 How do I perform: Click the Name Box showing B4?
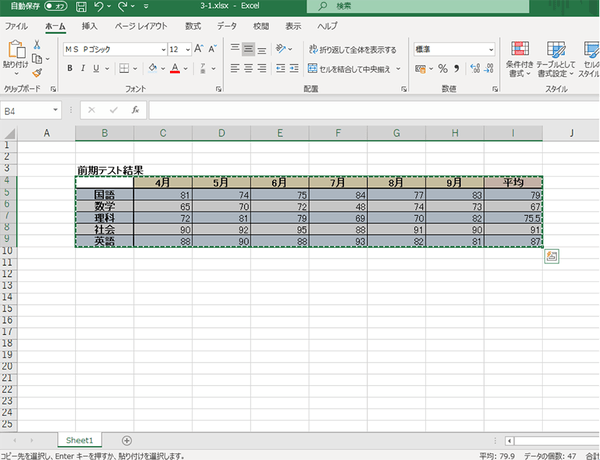point(30,110)
